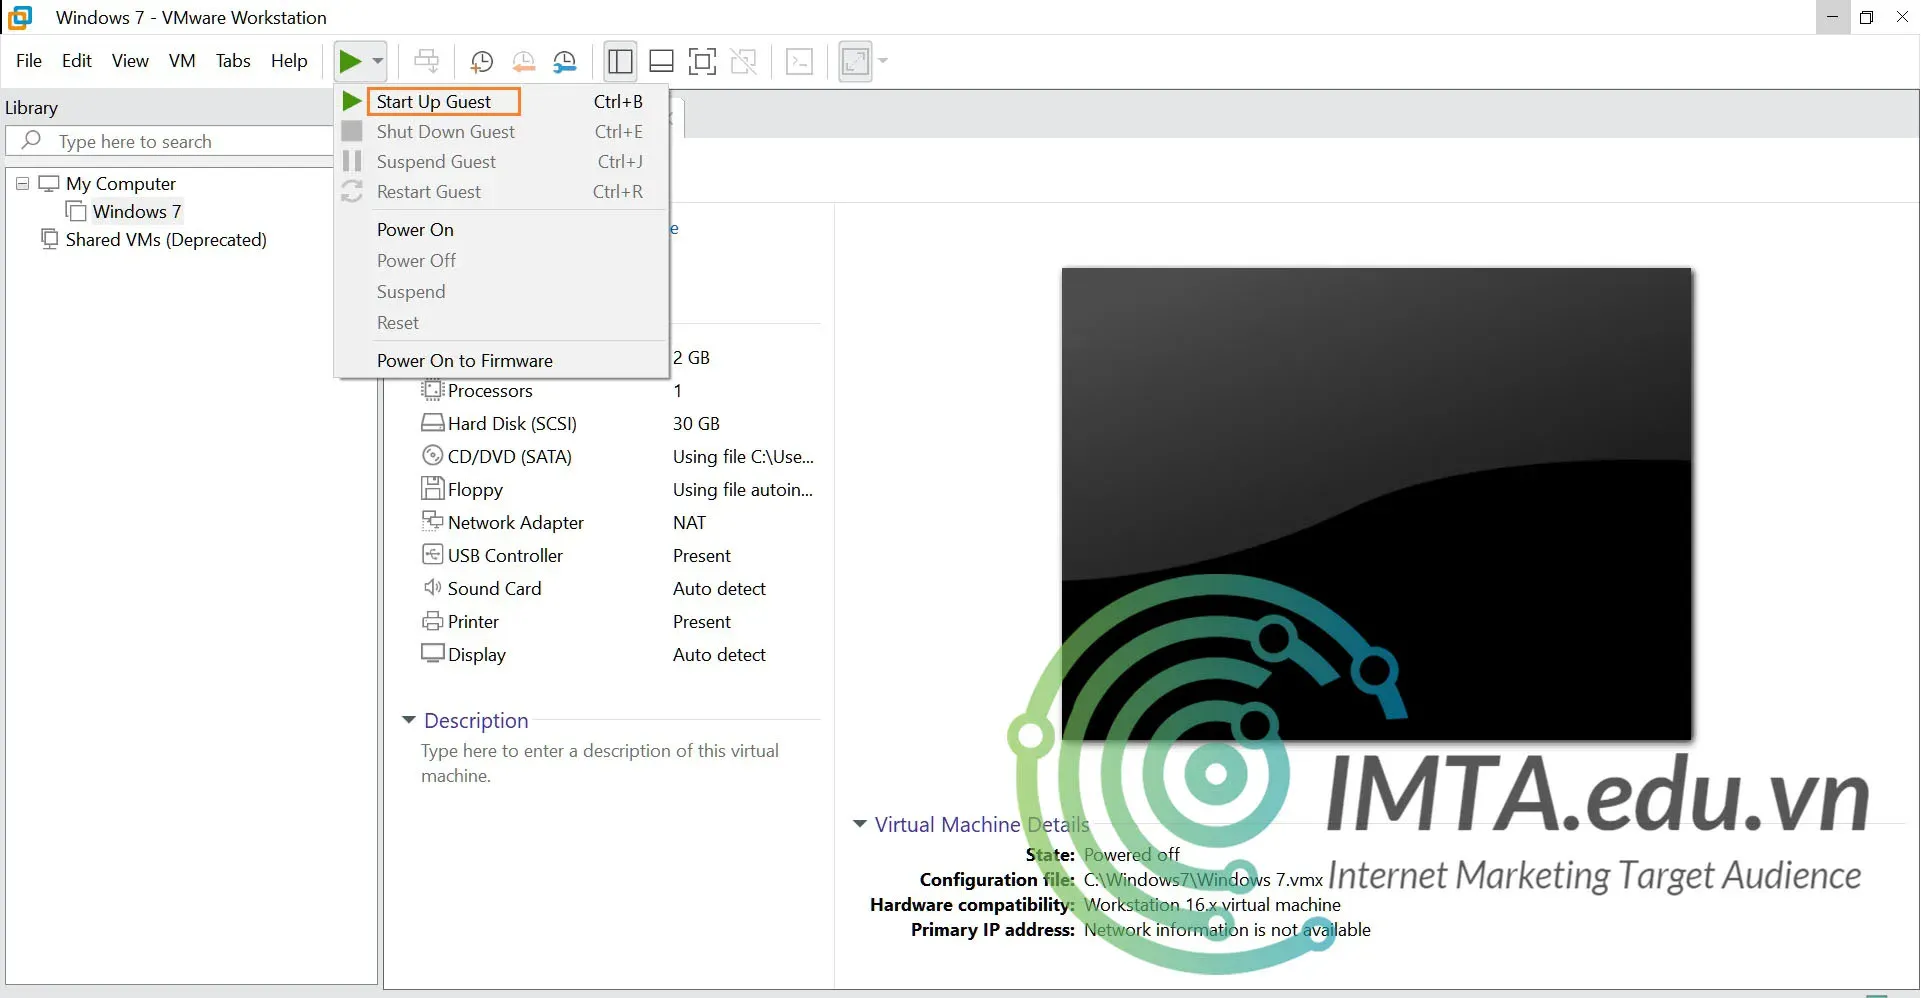Viewport: 1928px width, 998px height.
Task: Click the green Power On play icon
Action: 349,62
